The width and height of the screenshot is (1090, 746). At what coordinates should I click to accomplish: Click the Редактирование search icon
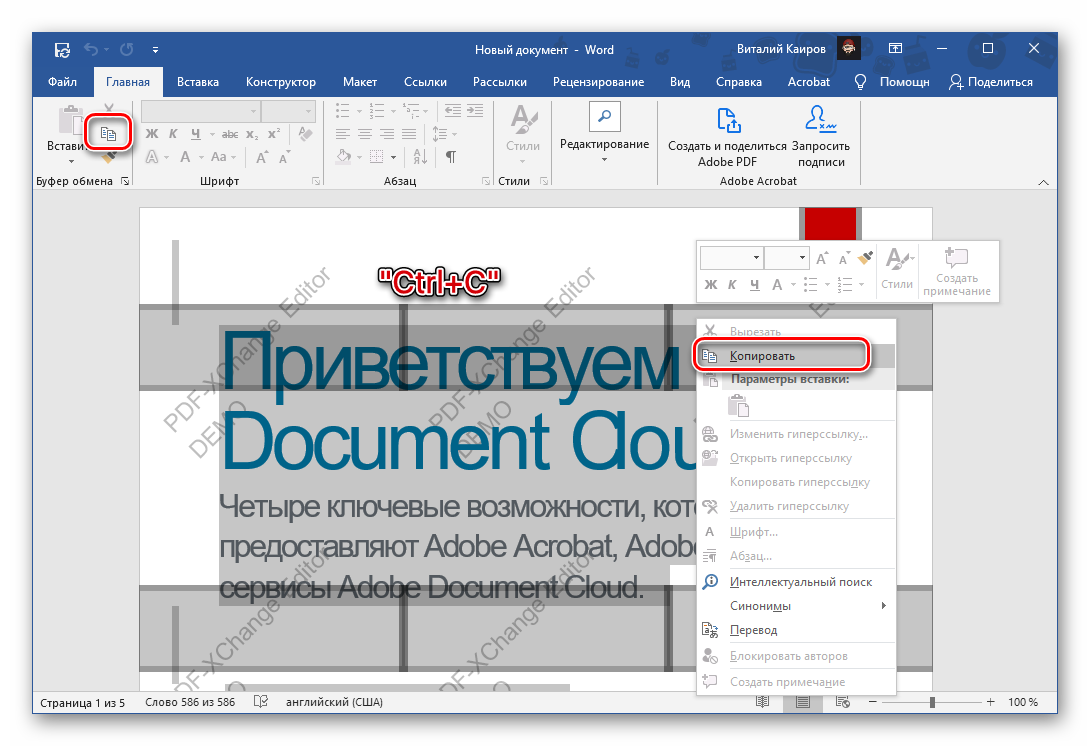pyautogui.click(x=604, y=116)
